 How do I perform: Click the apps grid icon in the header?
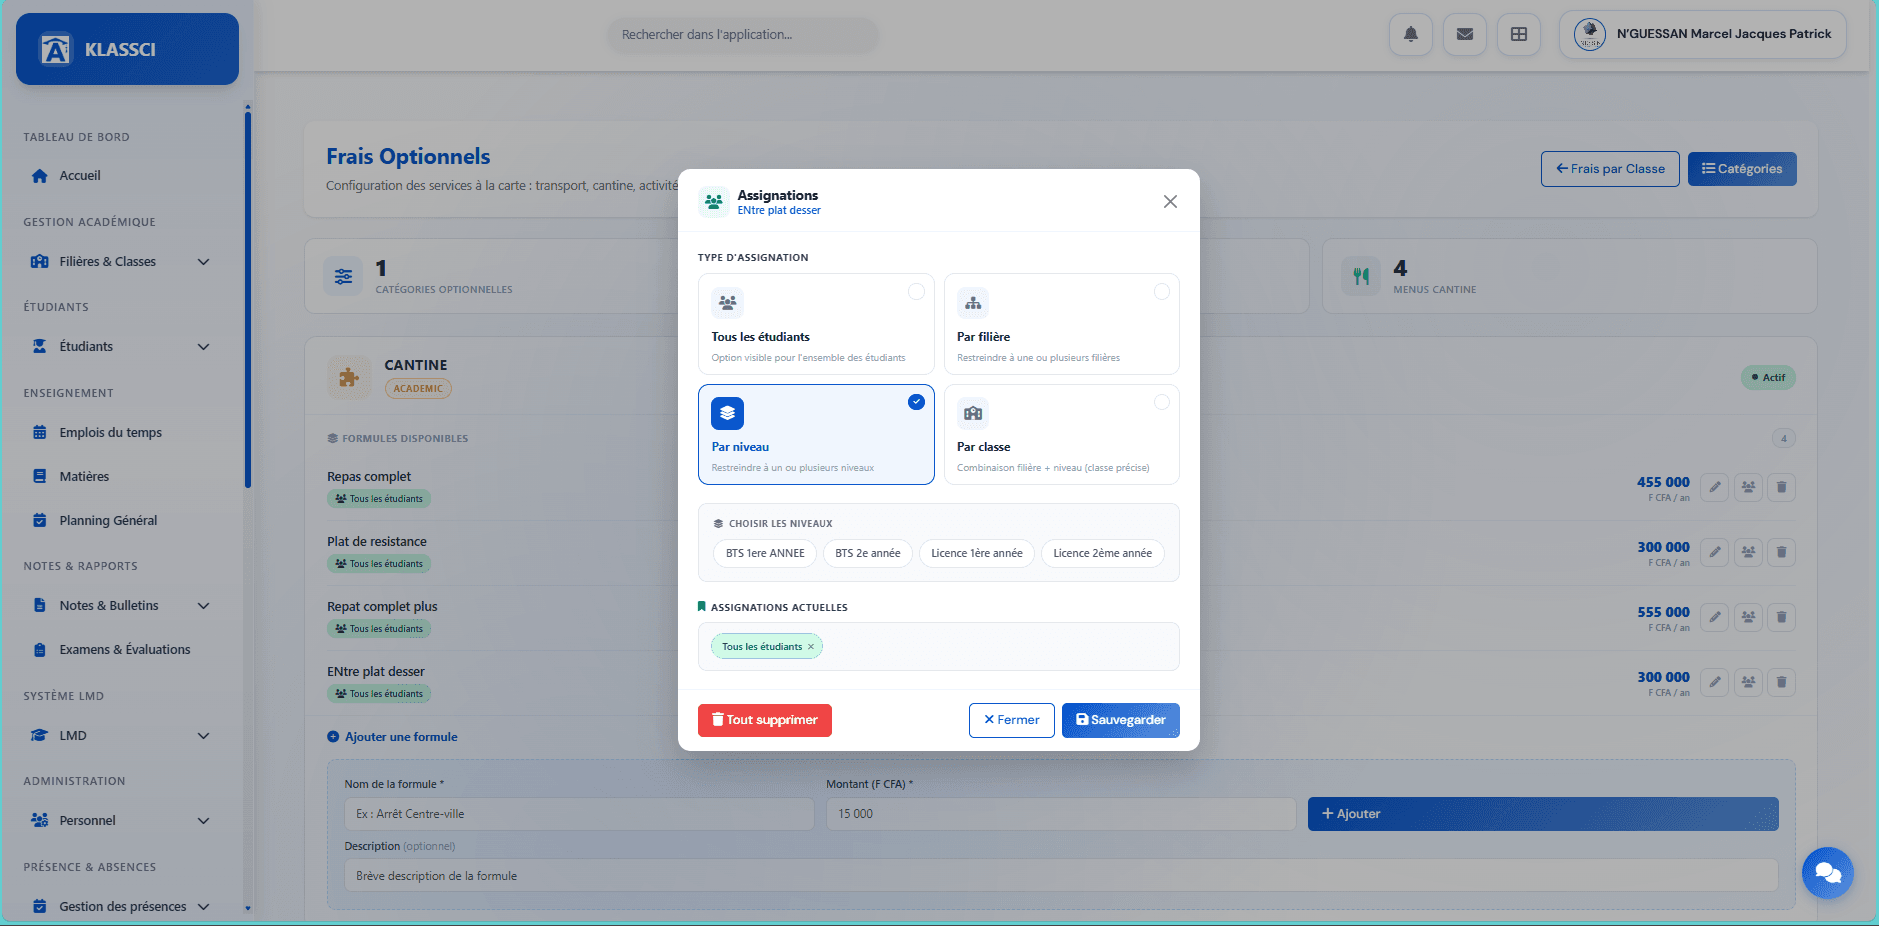point(1518,34)
